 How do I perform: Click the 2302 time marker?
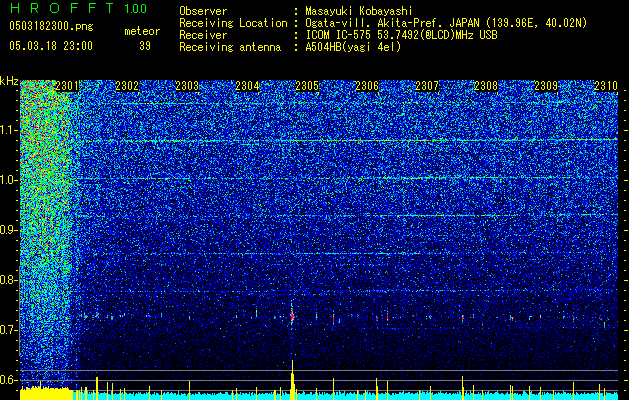tap(127, 86)
